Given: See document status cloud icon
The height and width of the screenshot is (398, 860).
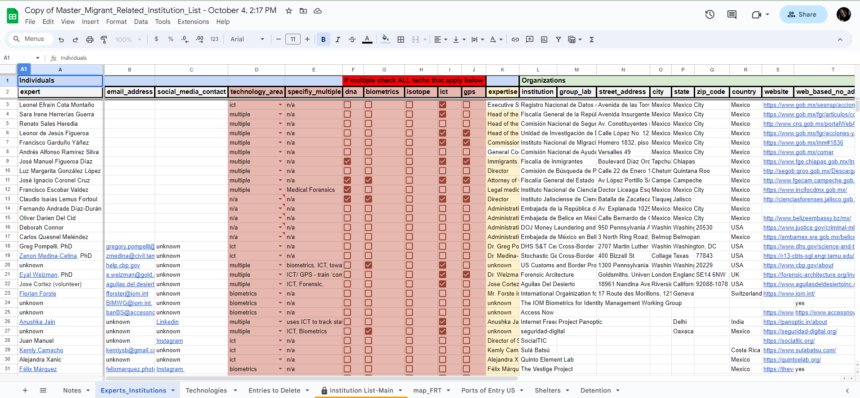Looking at the screenshot, I should (x=318, y=11).
